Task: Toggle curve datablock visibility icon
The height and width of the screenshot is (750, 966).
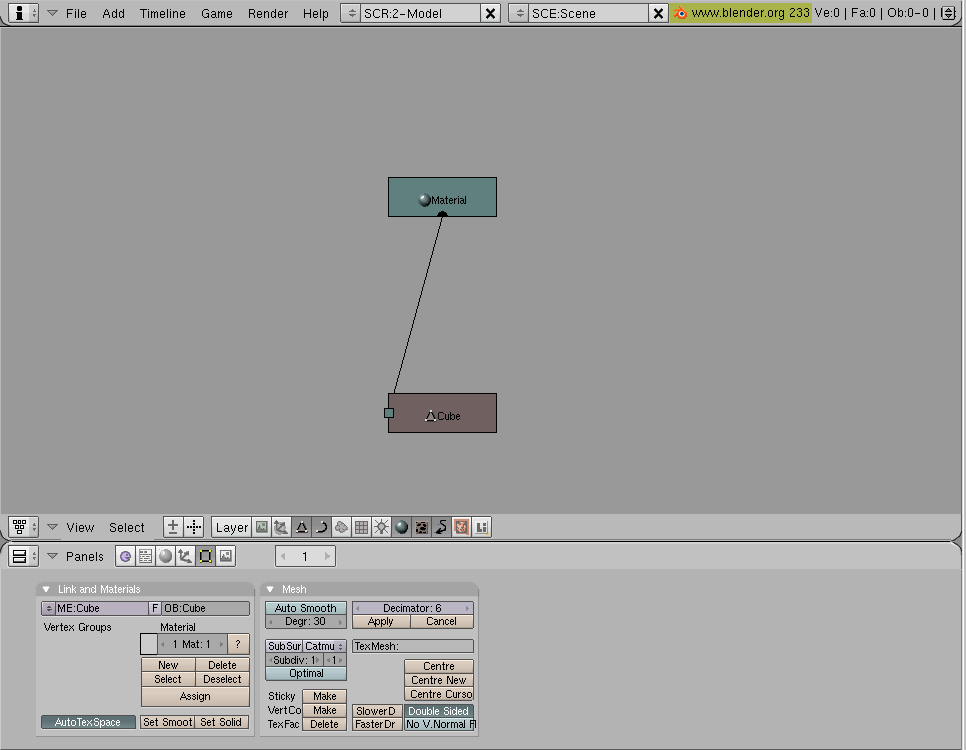Action: click(321, 527)
